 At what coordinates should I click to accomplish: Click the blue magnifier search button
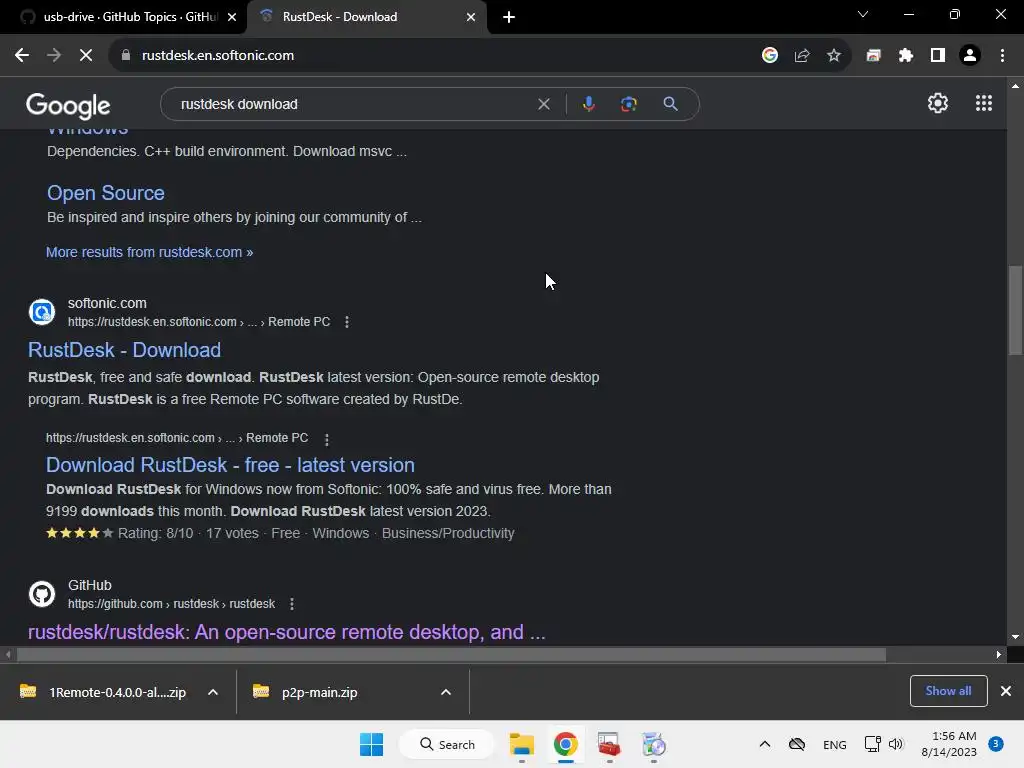[x=670, y=104]
